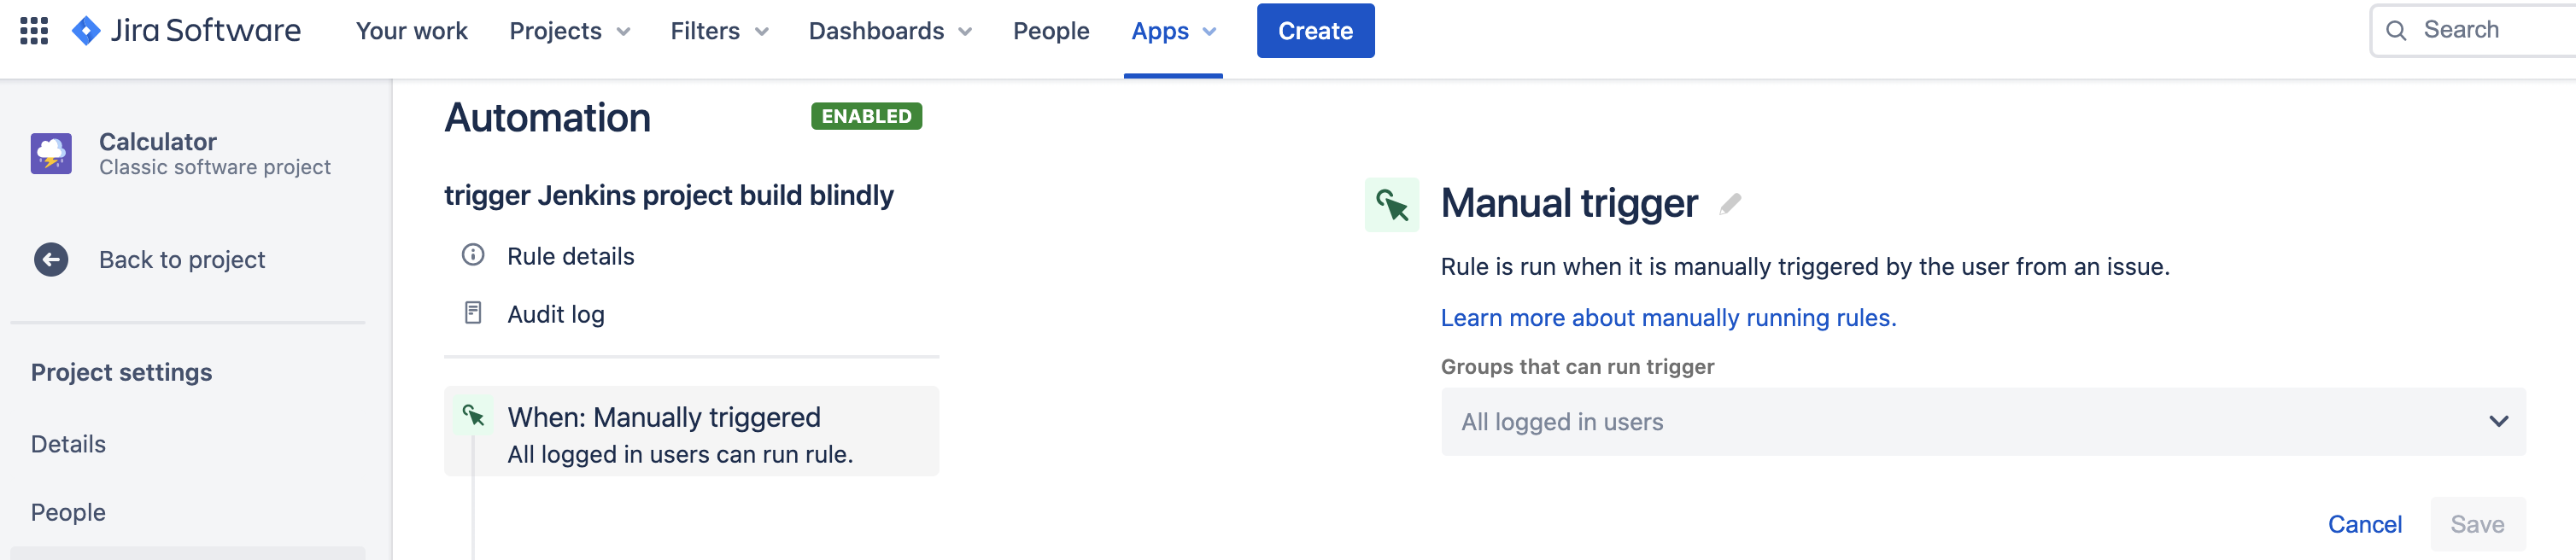Image resolution: width=2576 pixels, height=560 pixels.
Task: Click the Rule details info icon
Action: [473, 255]
